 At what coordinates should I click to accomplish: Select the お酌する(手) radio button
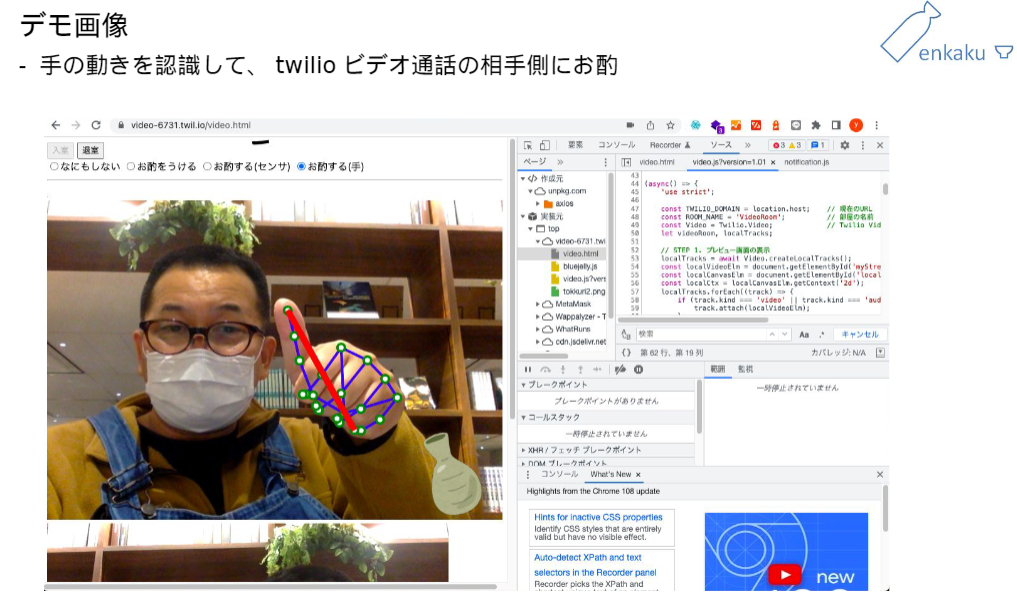coord(301,167)
